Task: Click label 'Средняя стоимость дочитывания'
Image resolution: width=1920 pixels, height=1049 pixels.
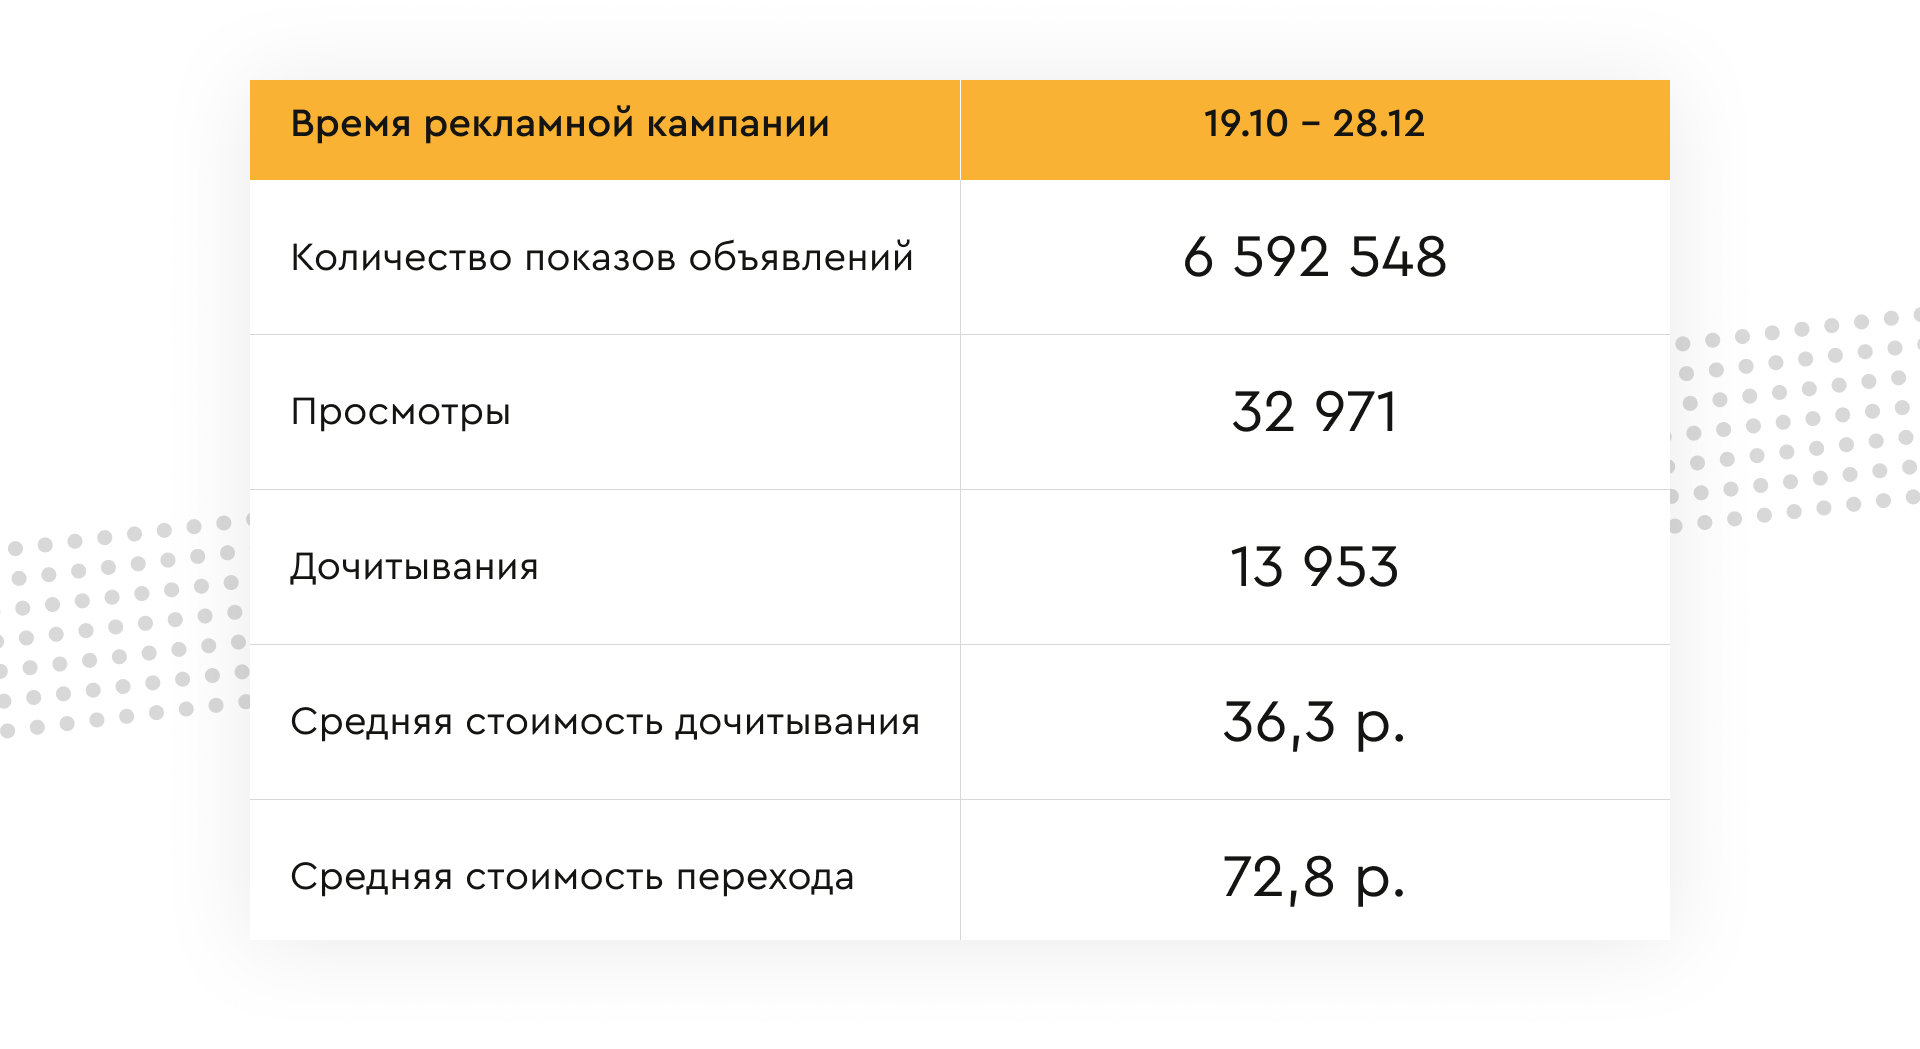Action: (605, 722)
